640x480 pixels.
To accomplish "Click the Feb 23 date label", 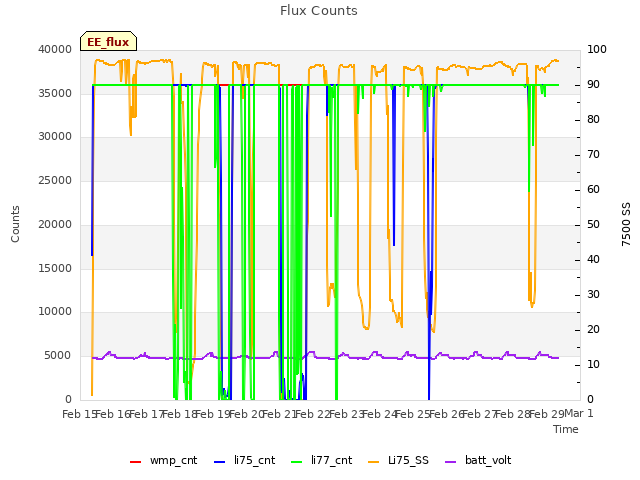I will pos(346,414).
